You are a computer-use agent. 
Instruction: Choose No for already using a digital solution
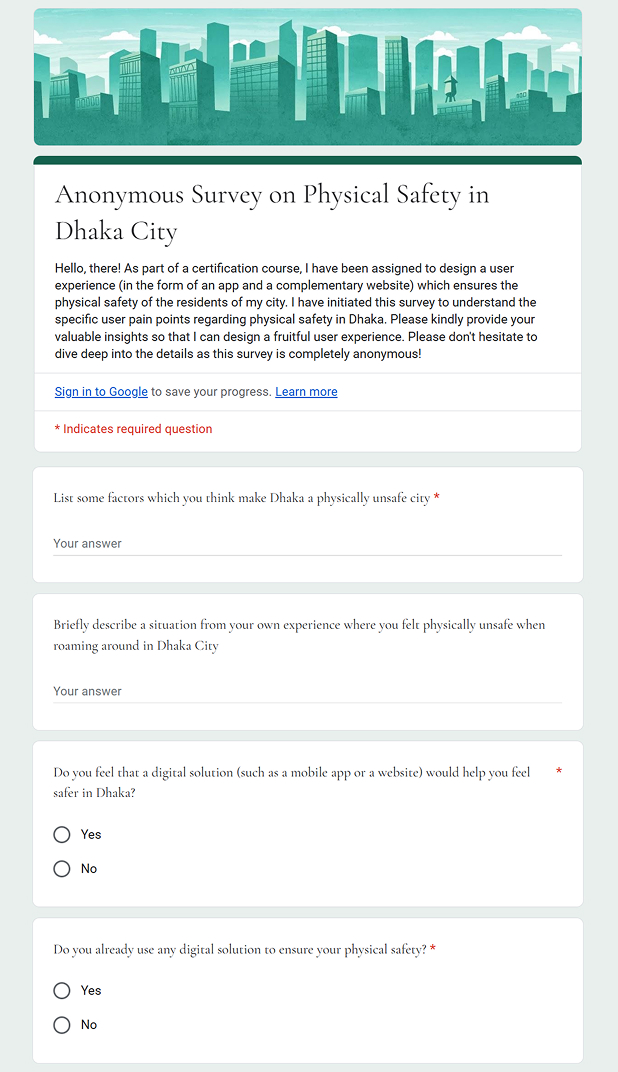[x=62, y=1025]
